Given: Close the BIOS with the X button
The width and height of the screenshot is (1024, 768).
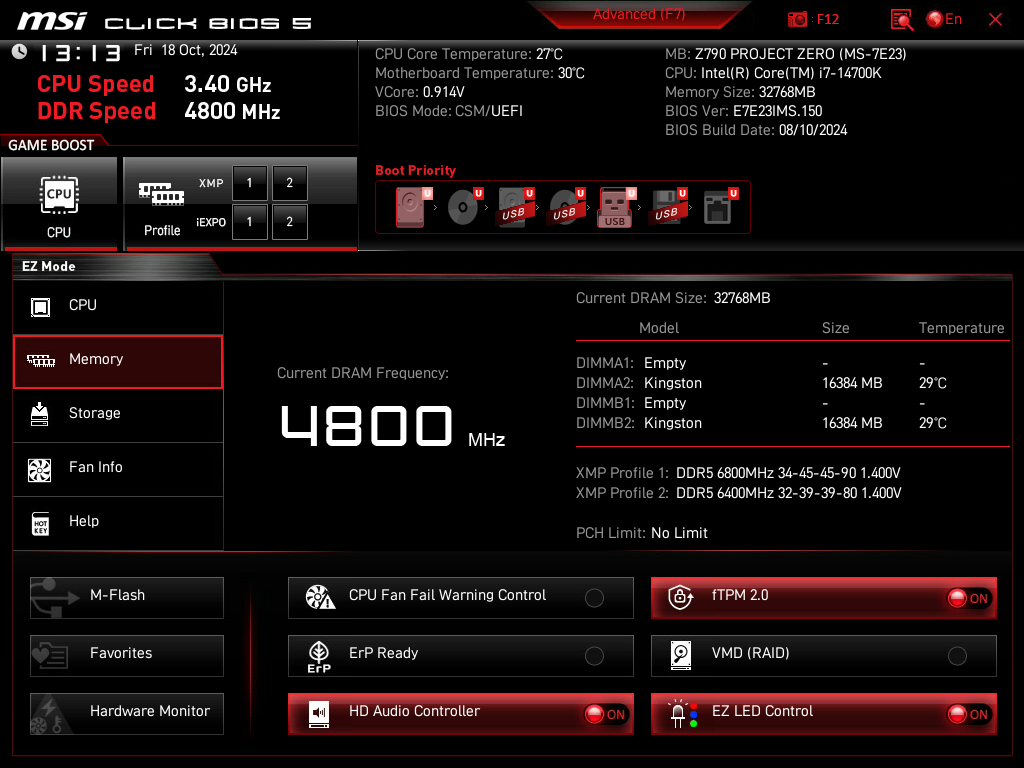Looking at the screenshot, I should (995, 20).
